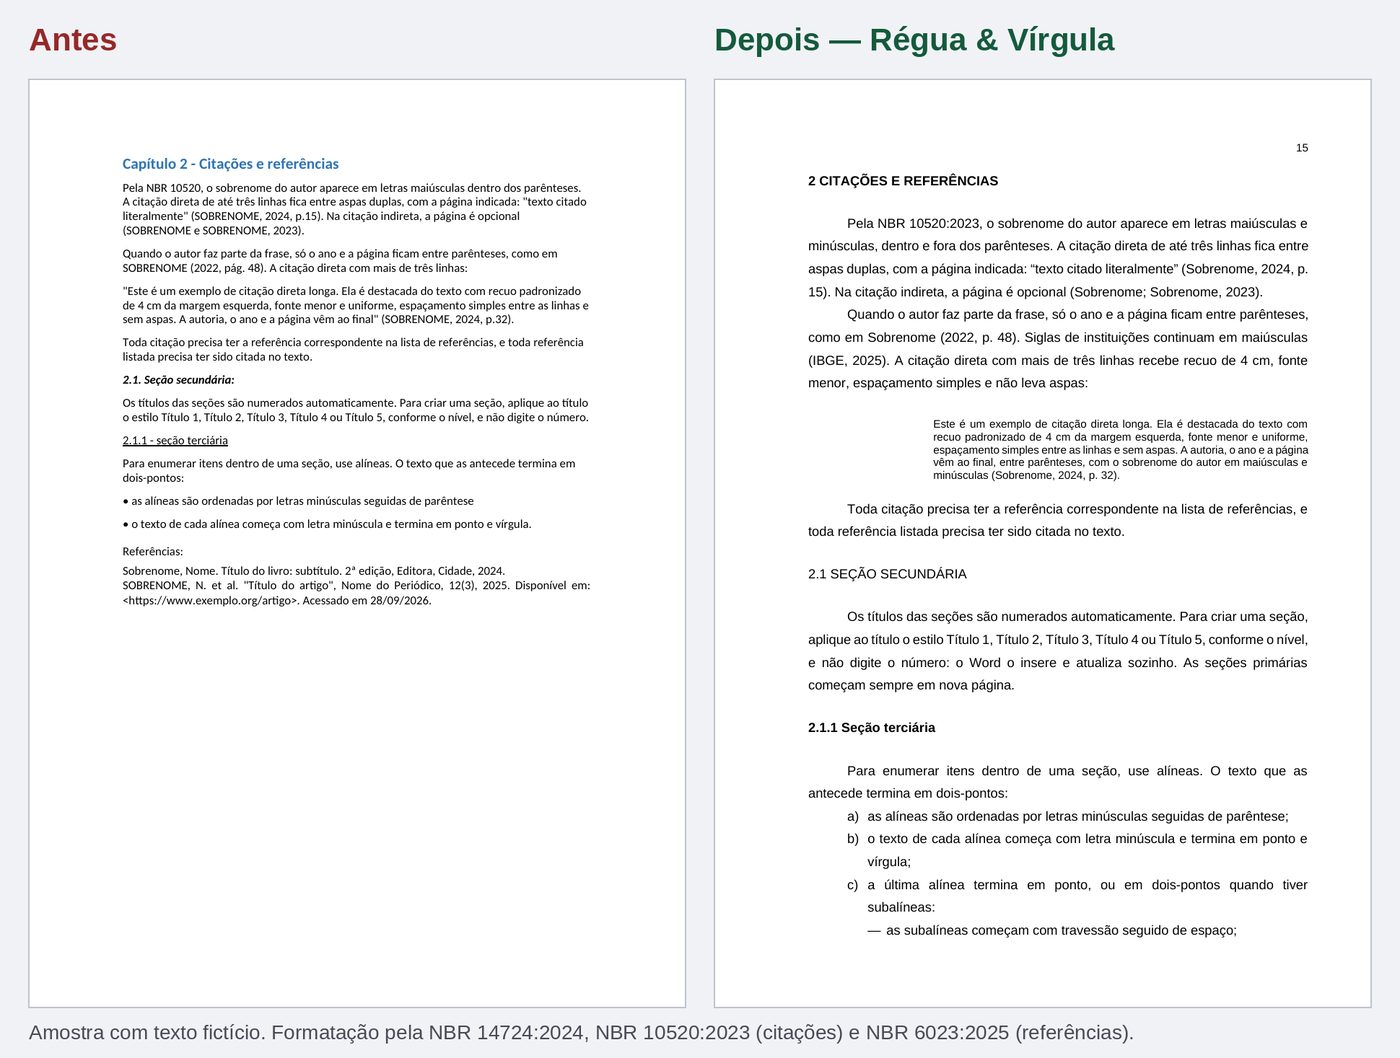Click the "Os títulos das seções" paragraph on Antes page
1400x1058 pixels.
coord(355,410)
